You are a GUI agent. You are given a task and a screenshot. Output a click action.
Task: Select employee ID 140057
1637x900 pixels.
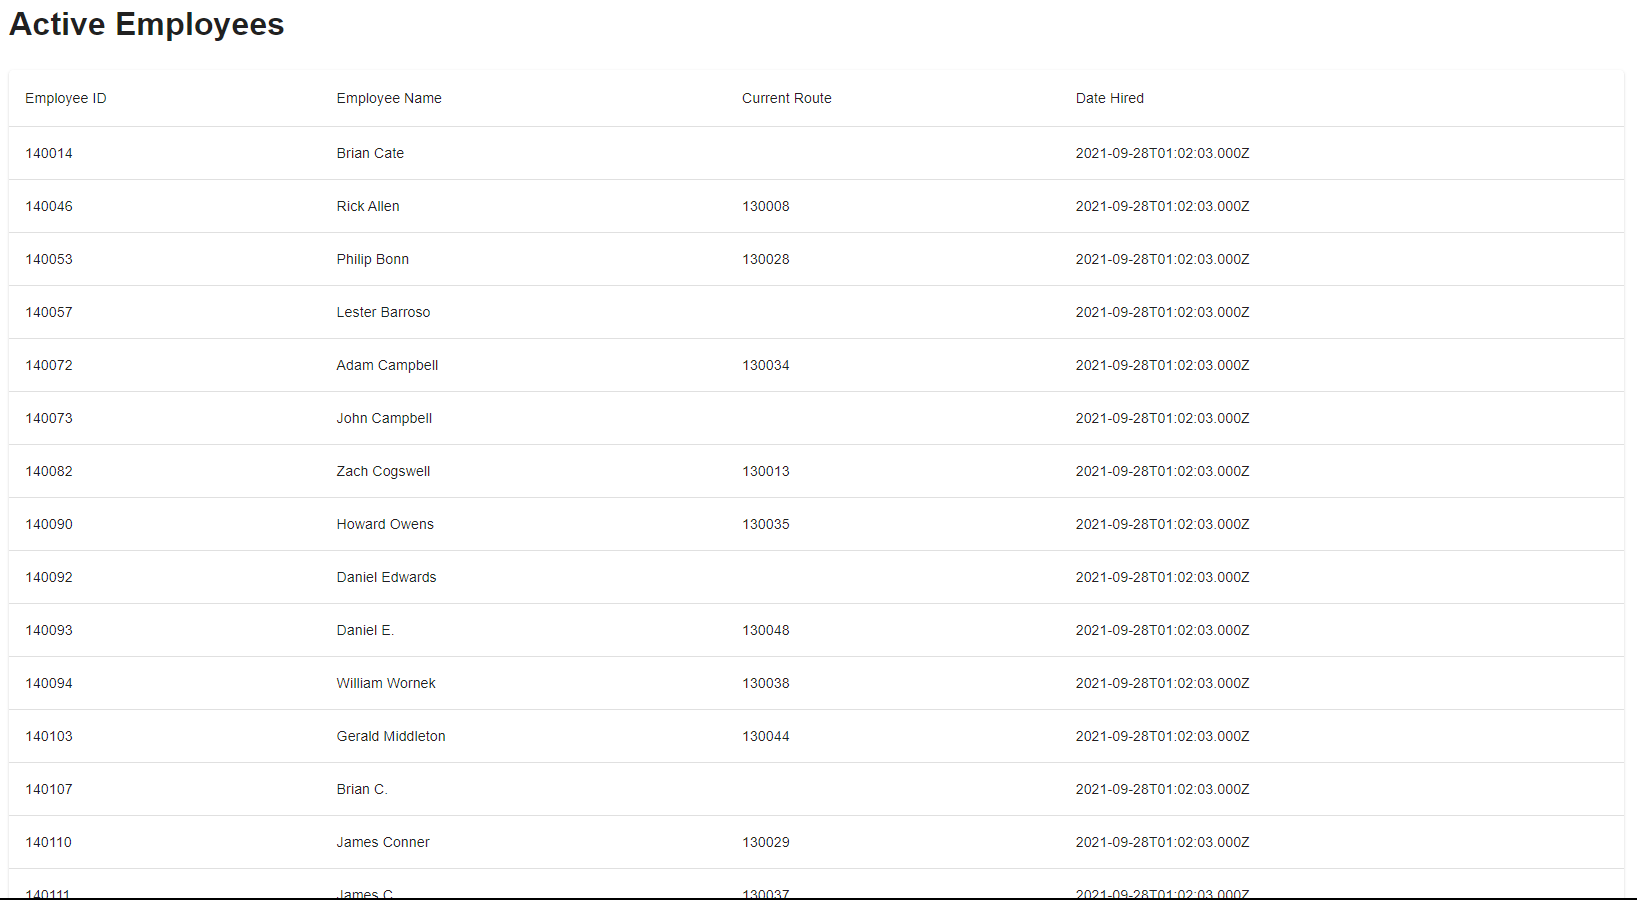pyautogui.click(x=49, y=312)
